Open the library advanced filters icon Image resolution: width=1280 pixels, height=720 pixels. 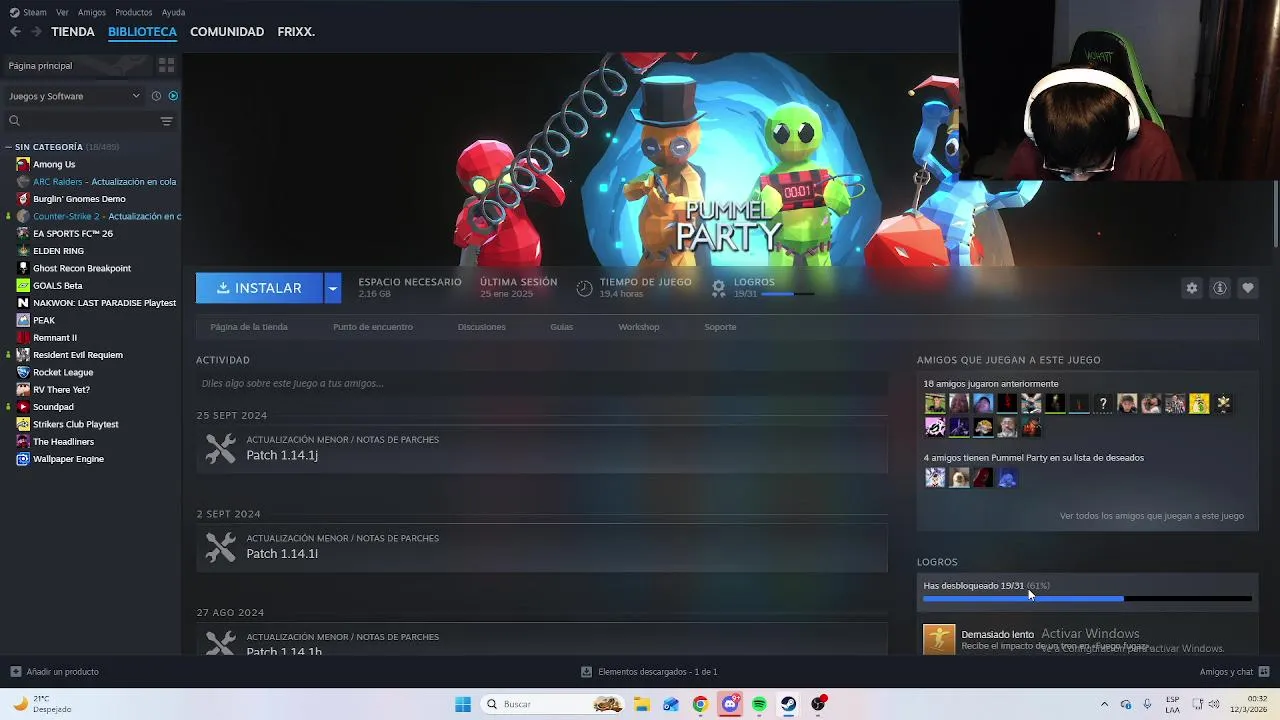coord(166,121)
